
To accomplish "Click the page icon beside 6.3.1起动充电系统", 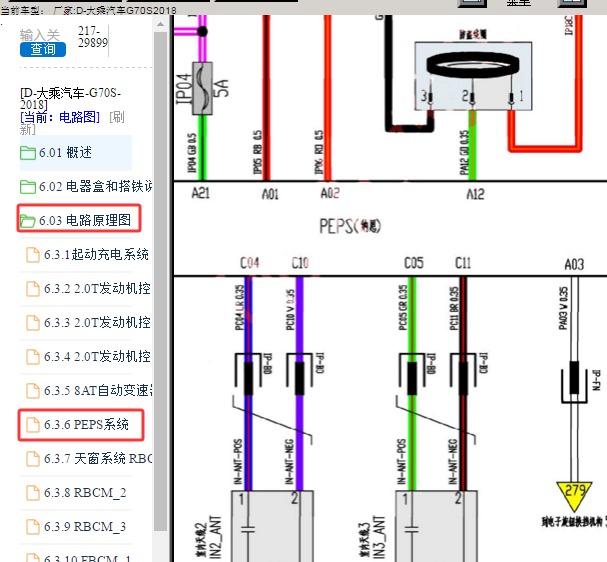I will click(x=33, y=255).
